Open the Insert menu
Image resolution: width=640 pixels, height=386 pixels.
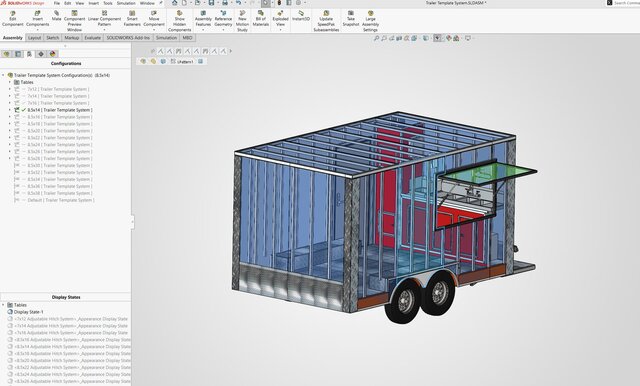click(93, 3)
